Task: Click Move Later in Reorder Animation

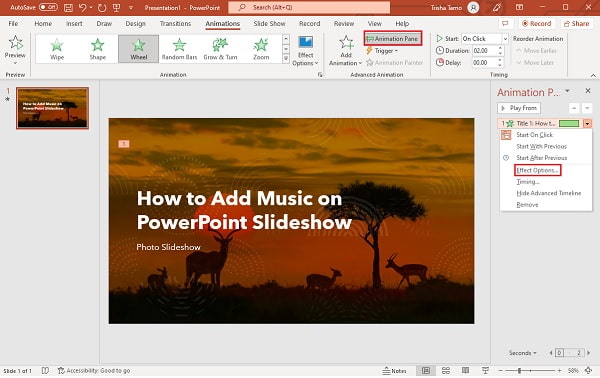Action: (x=535, y=62)
